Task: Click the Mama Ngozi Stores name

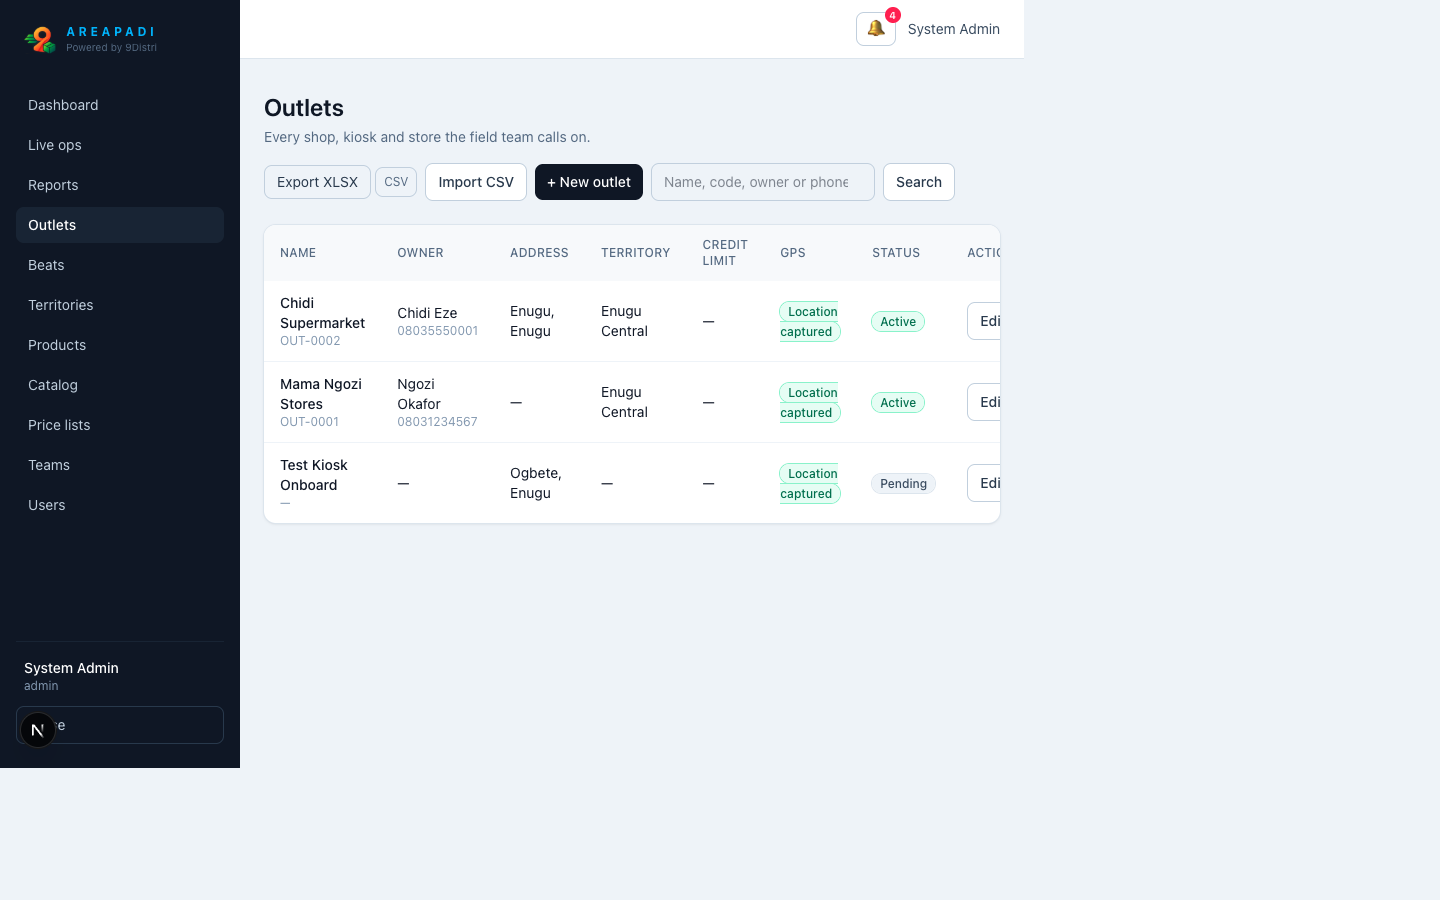Action: (321, 394)
